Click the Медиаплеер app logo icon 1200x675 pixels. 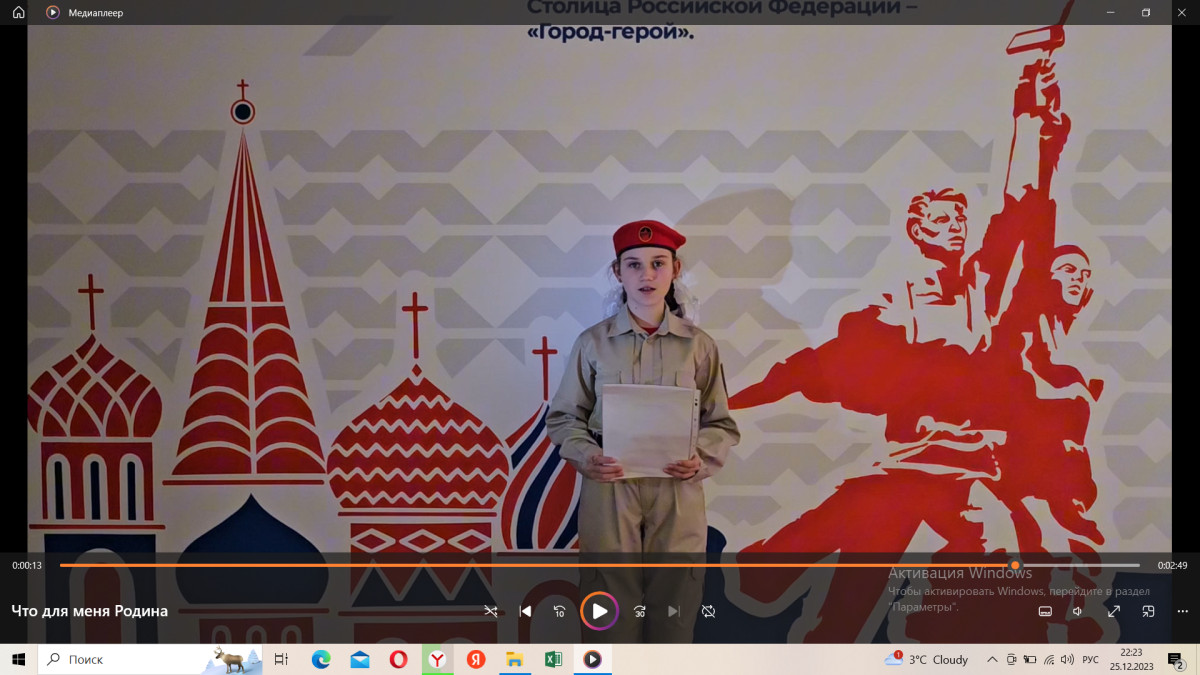[53, 13]
